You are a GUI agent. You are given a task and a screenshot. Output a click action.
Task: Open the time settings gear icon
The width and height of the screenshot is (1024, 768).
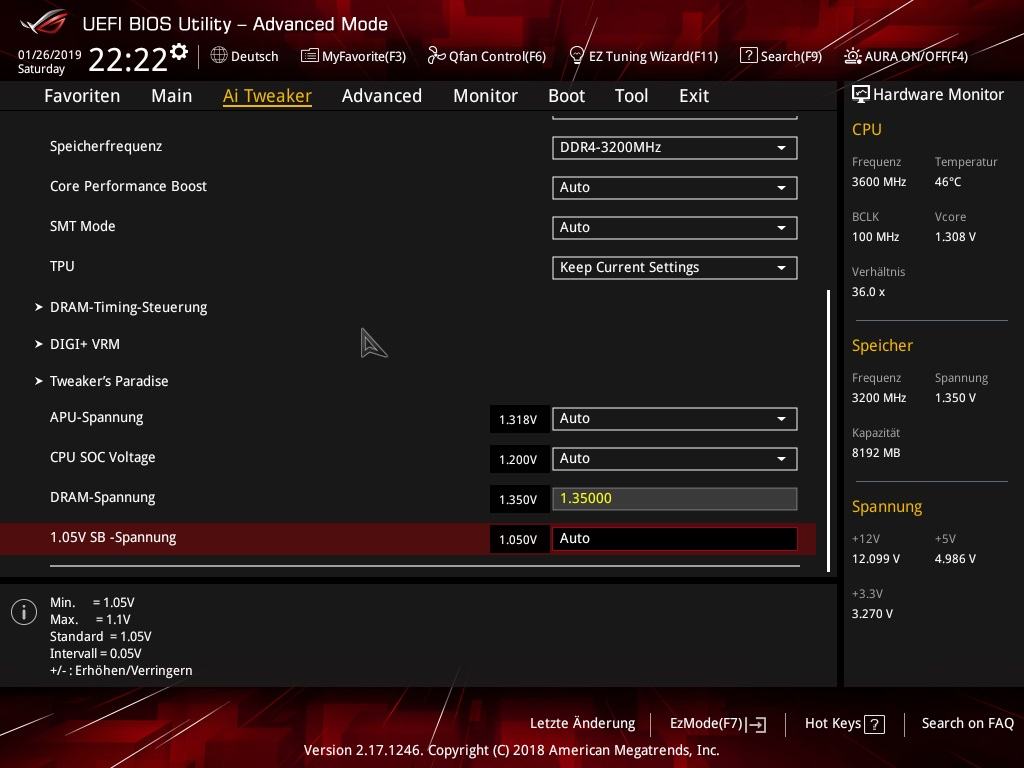click(179, 51)
